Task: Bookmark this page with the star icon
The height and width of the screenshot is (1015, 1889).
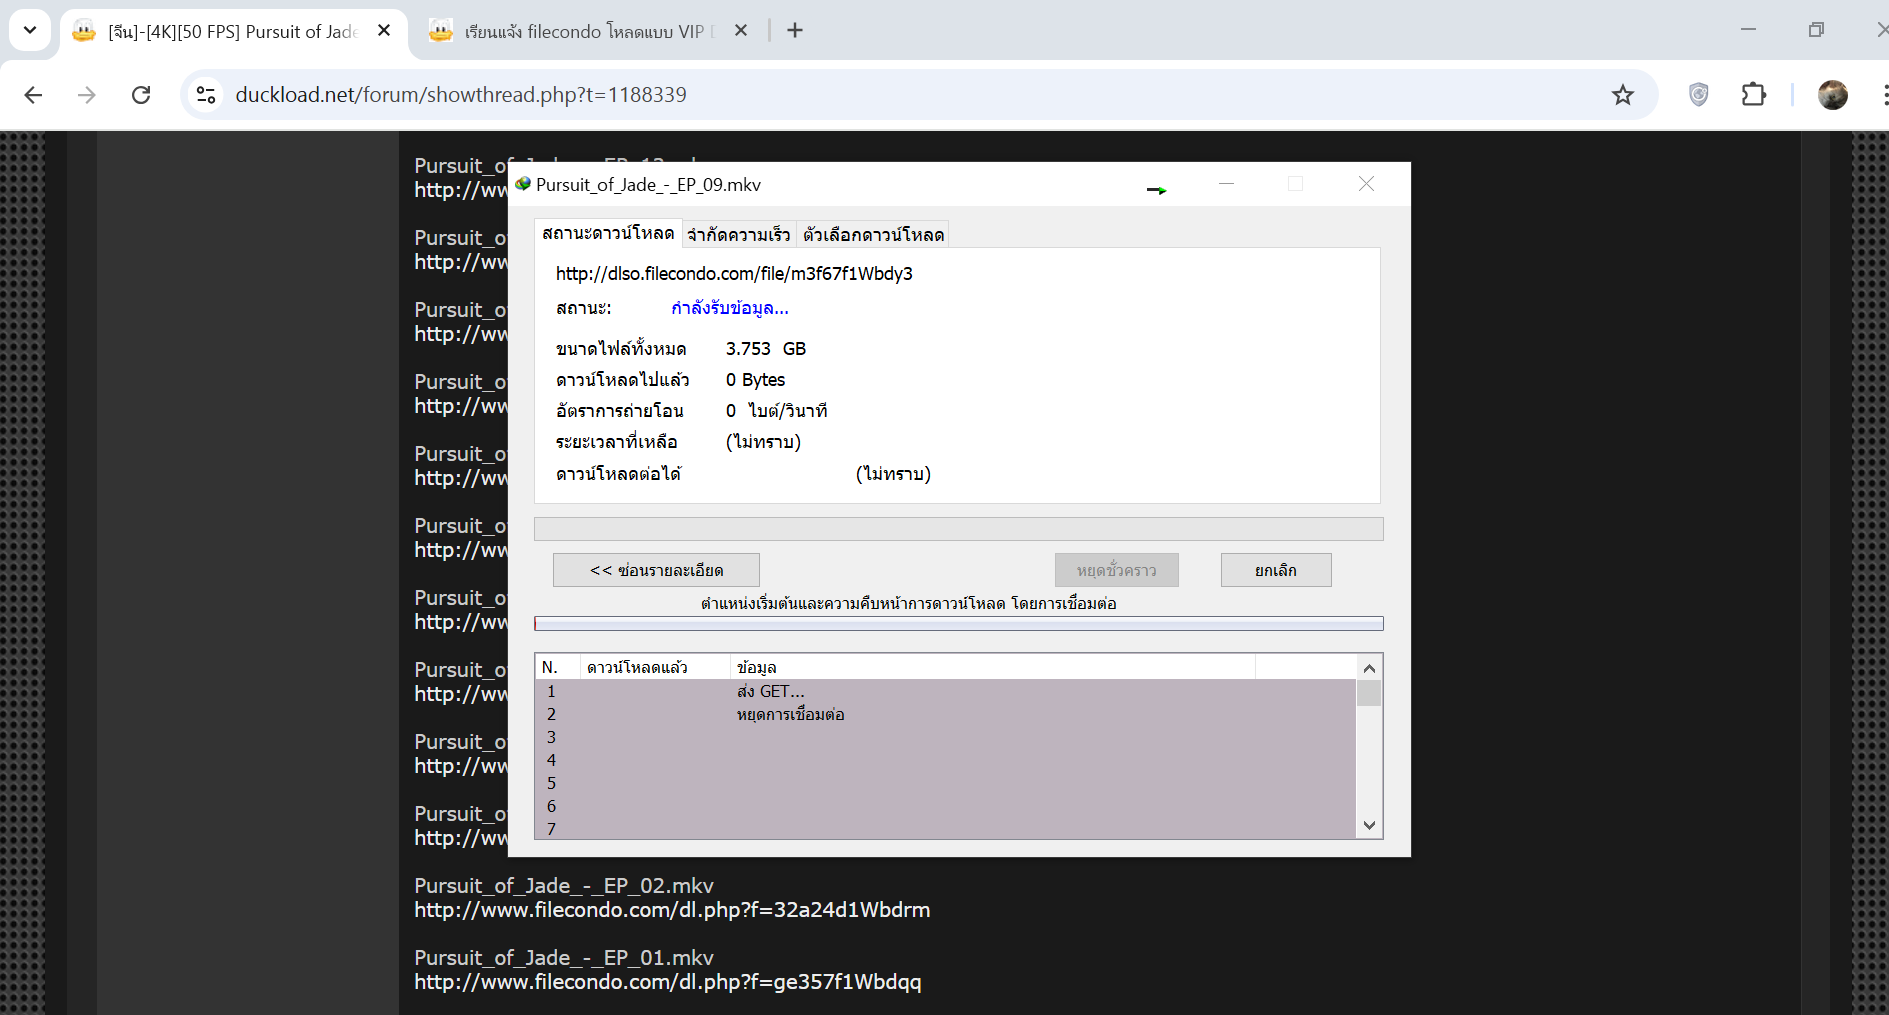Action: (1622, 95)
